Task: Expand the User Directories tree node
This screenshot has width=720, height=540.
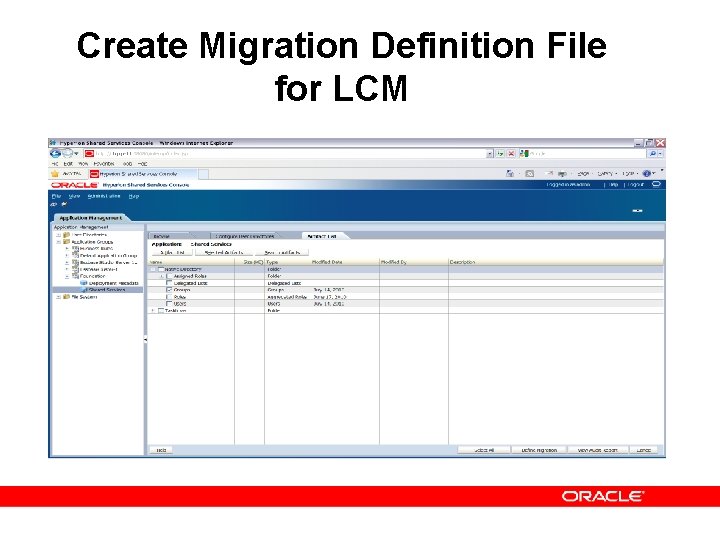Action: (58, 235)
